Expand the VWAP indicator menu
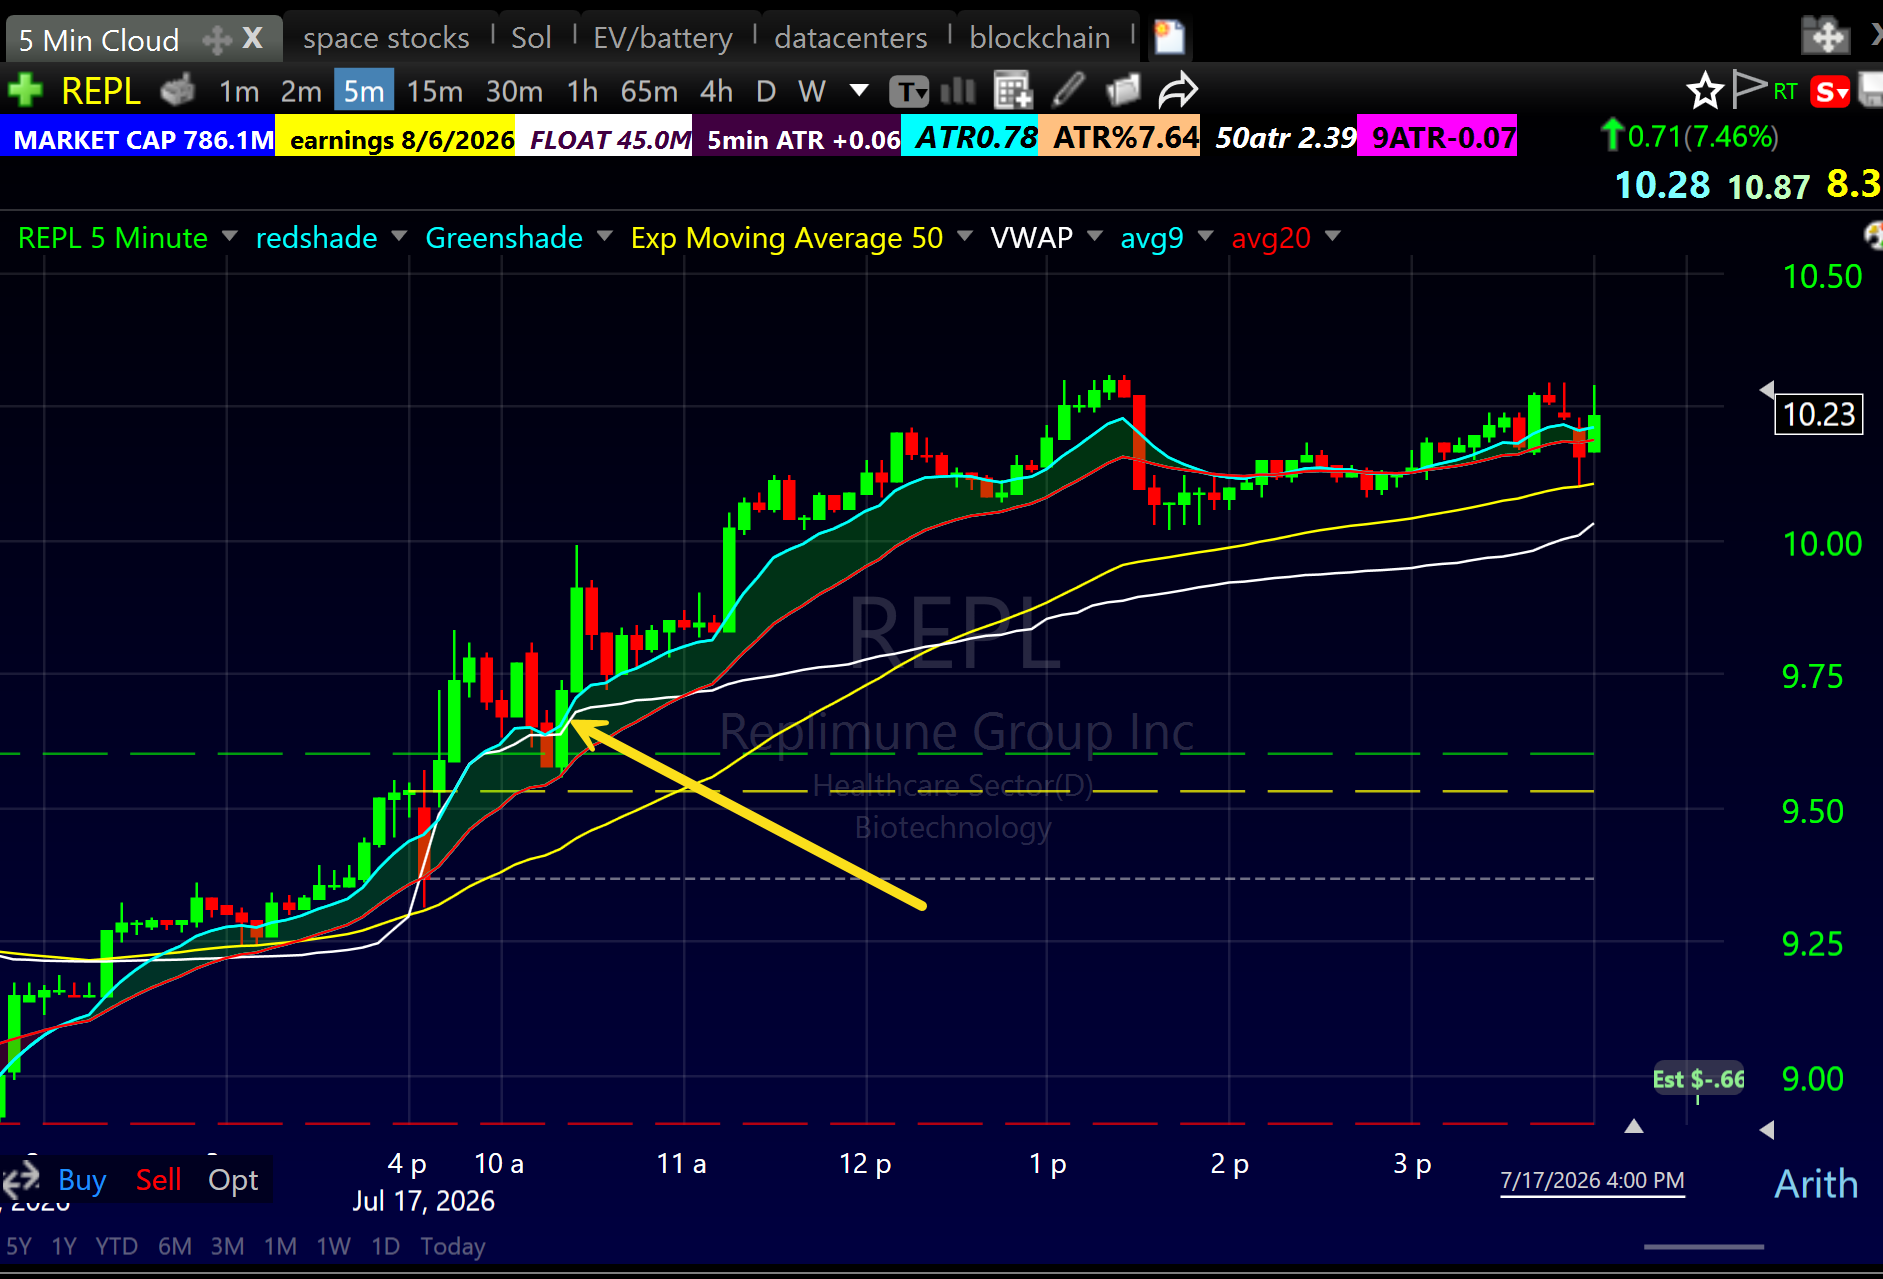This screenshot has height=1279, width=1883. (1094, 237)
